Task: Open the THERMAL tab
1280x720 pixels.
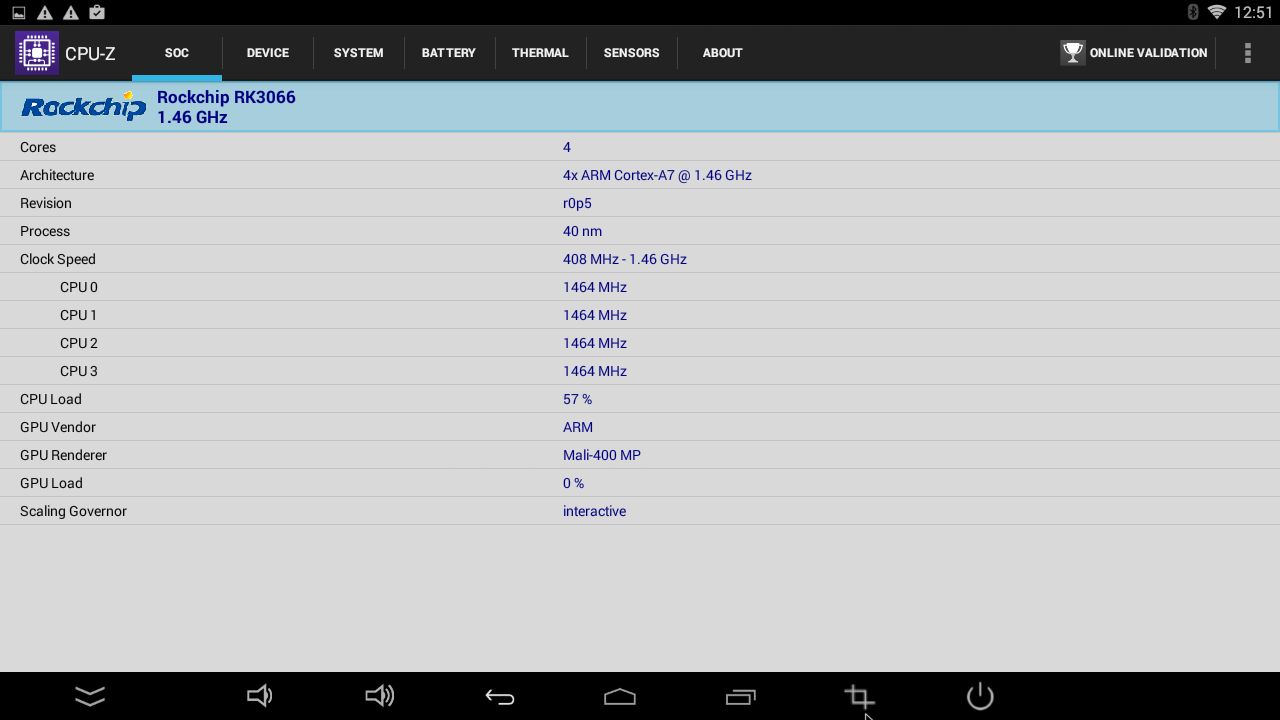Action: [540, 53]
